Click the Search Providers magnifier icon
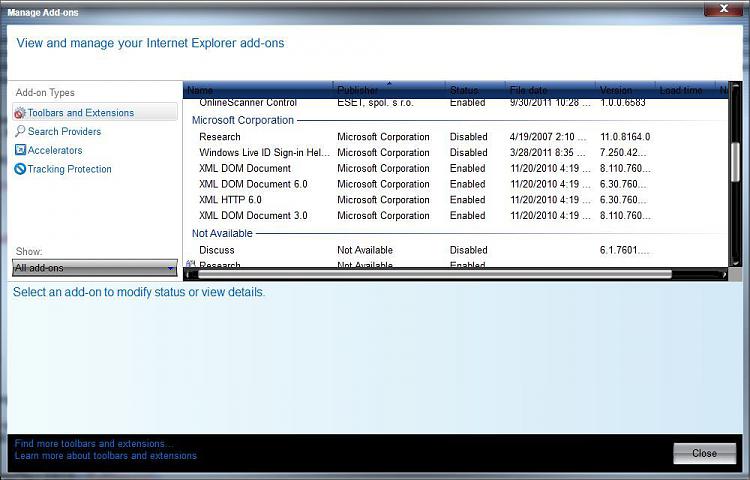This screenshot has height=480, width=750. [x=20, y=131]
